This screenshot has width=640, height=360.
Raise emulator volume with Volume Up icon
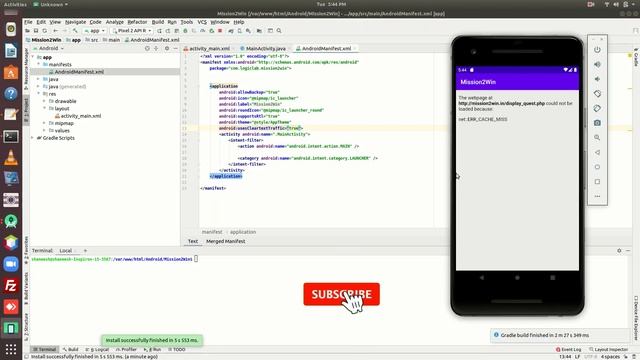[x=597, y=64]
